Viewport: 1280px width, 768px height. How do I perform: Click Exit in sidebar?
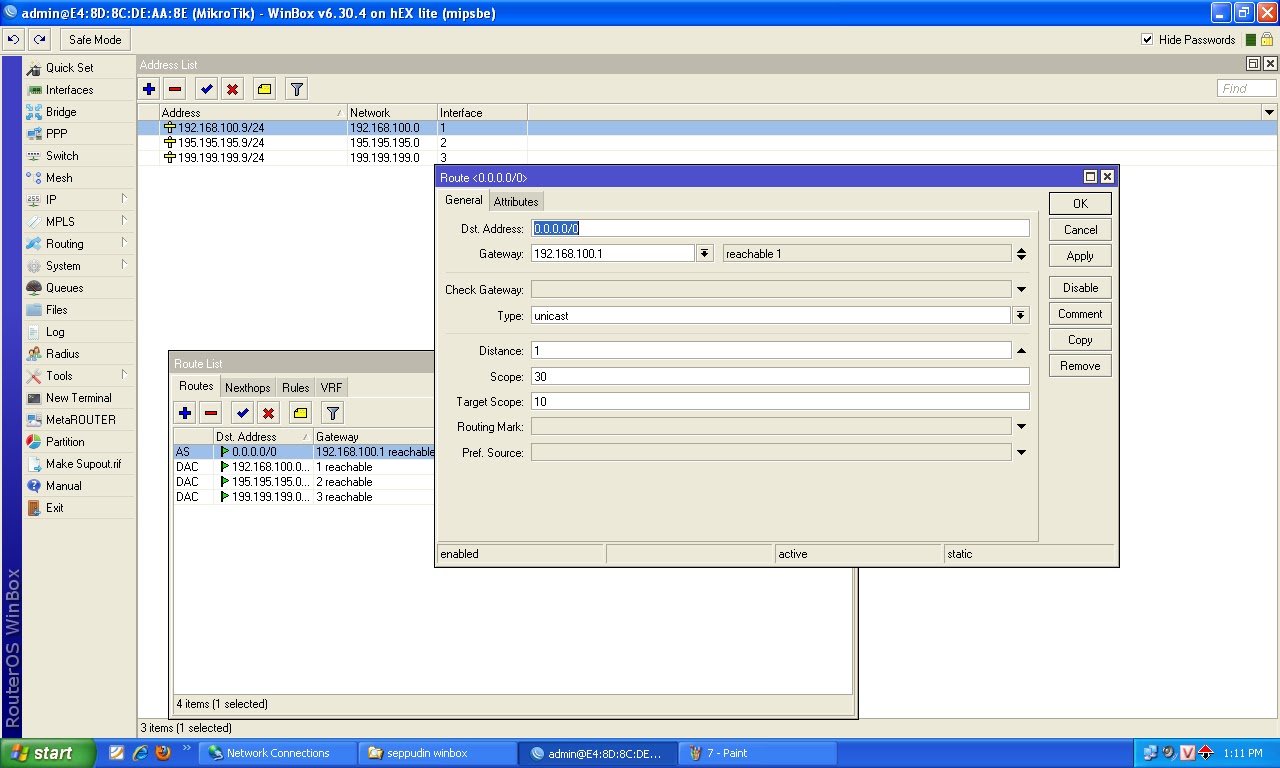[x=79, y=508]
